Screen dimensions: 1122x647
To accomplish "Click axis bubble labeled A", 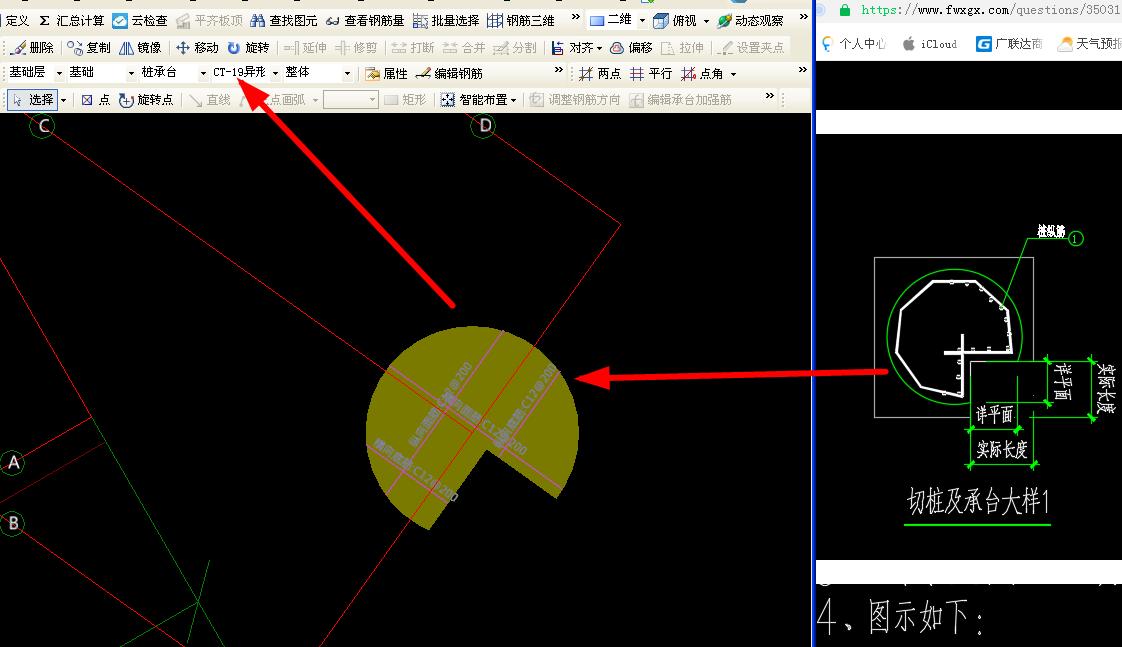I will 12,462.
